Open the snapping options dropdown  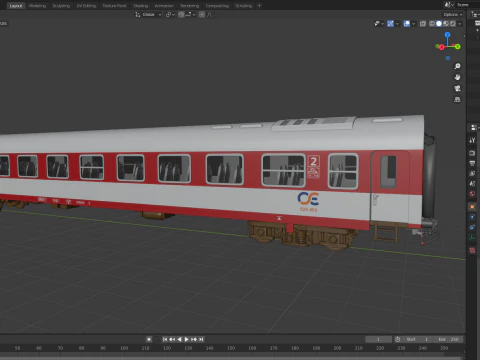point(190,15)
